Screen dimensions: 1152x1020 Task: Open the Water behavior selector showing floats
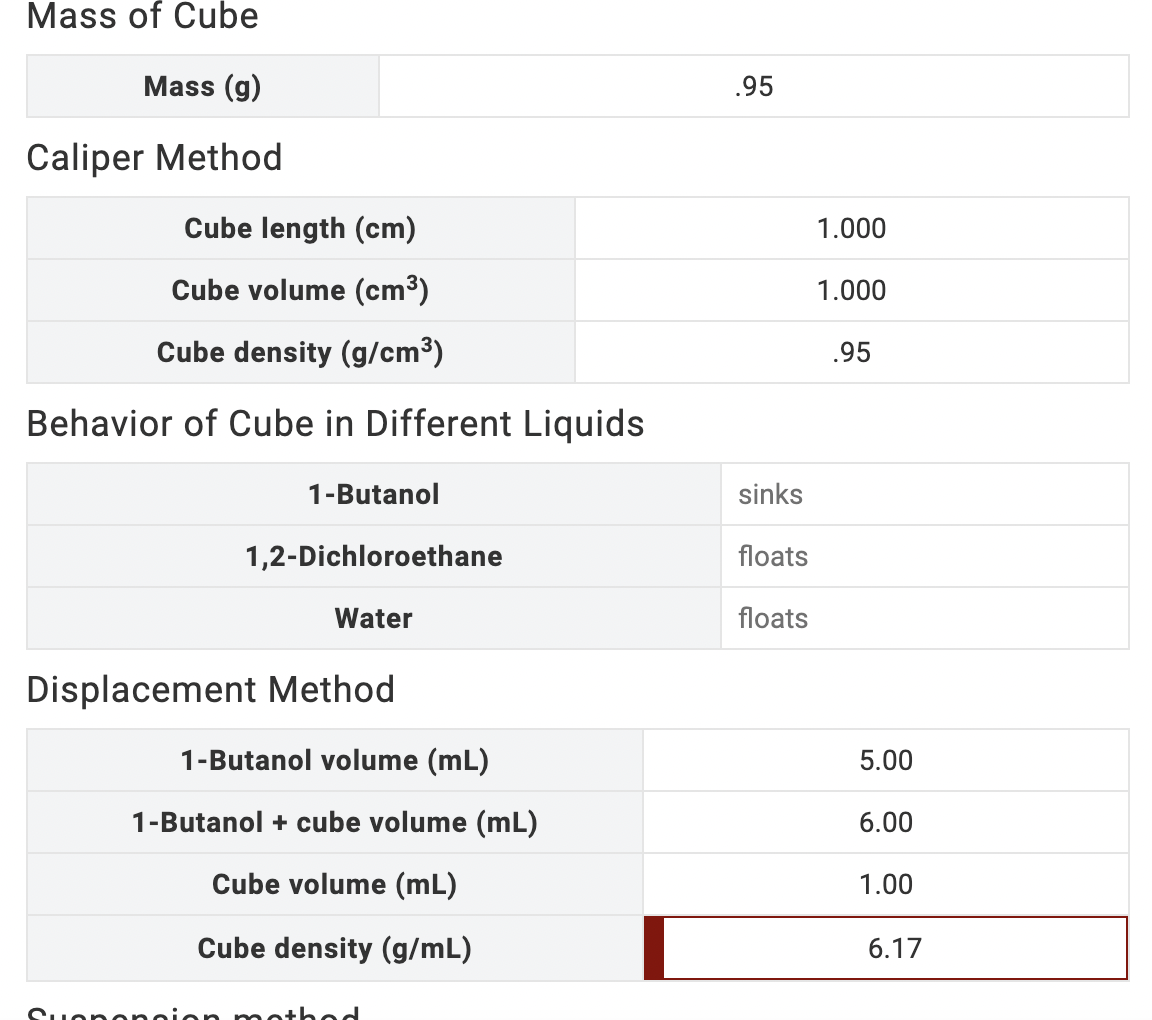(x=925, y=618)
